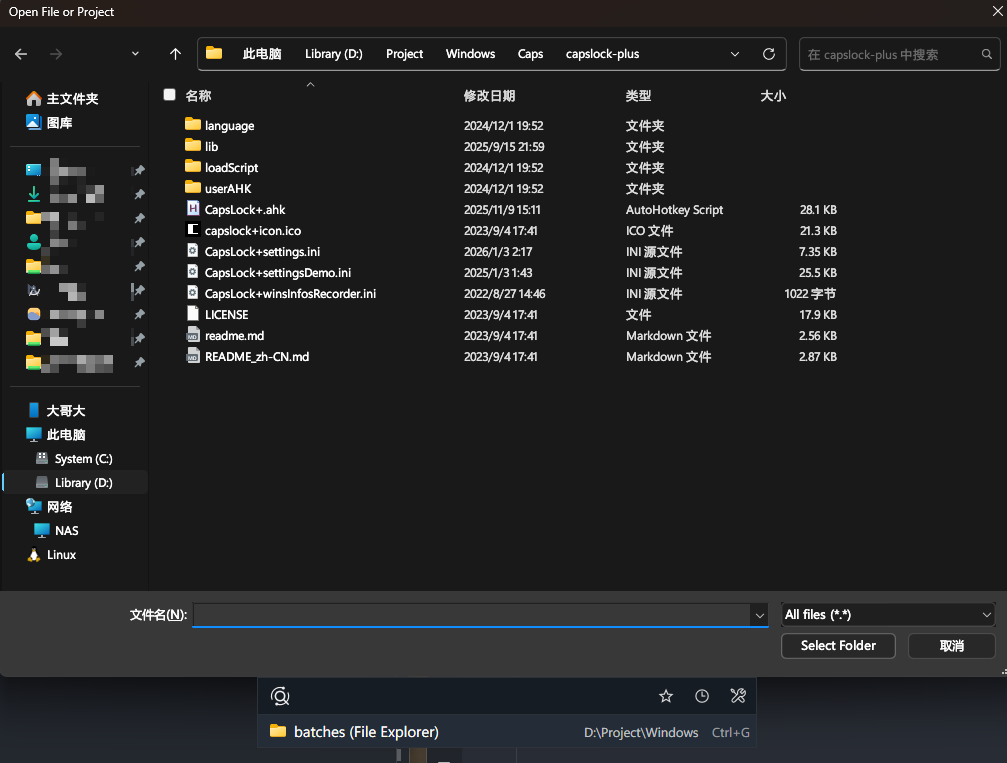This screenshot has width=1007, height=763.
Task: Open the tools settings wrench icon
Action: click(x=738, y=696)
